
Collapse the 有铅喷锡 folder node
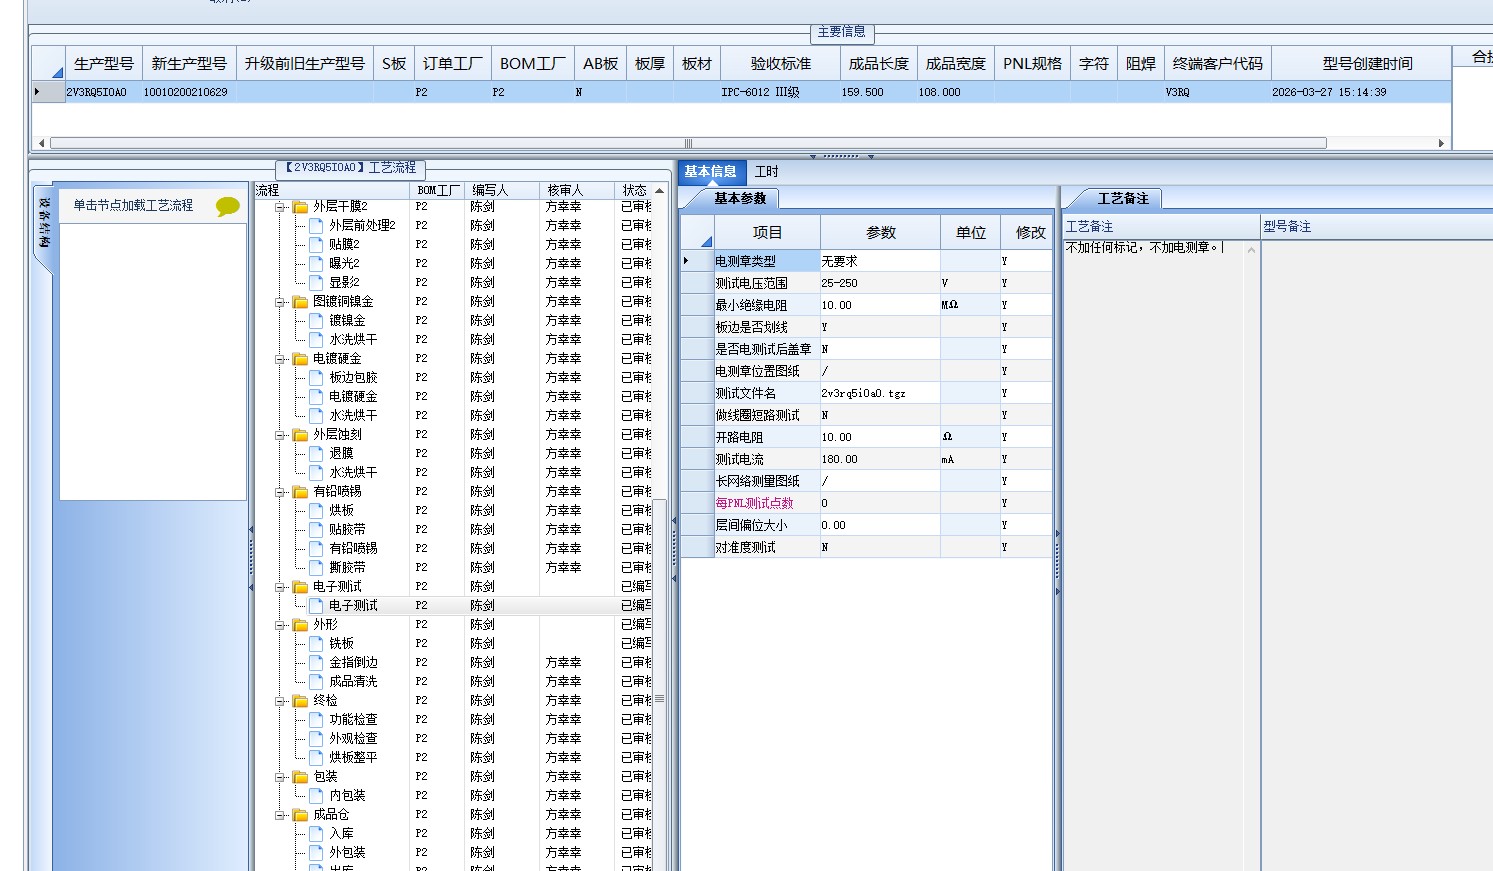point(281,492)
